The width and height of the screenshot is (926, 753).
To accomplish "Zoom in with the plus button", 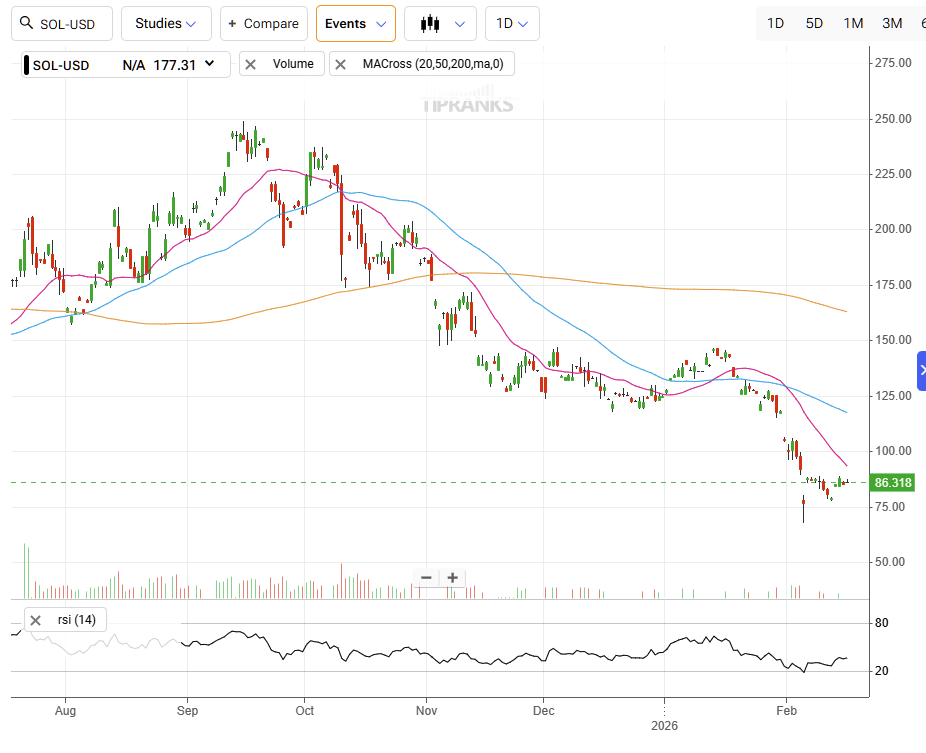I will (x=453, y=577).
